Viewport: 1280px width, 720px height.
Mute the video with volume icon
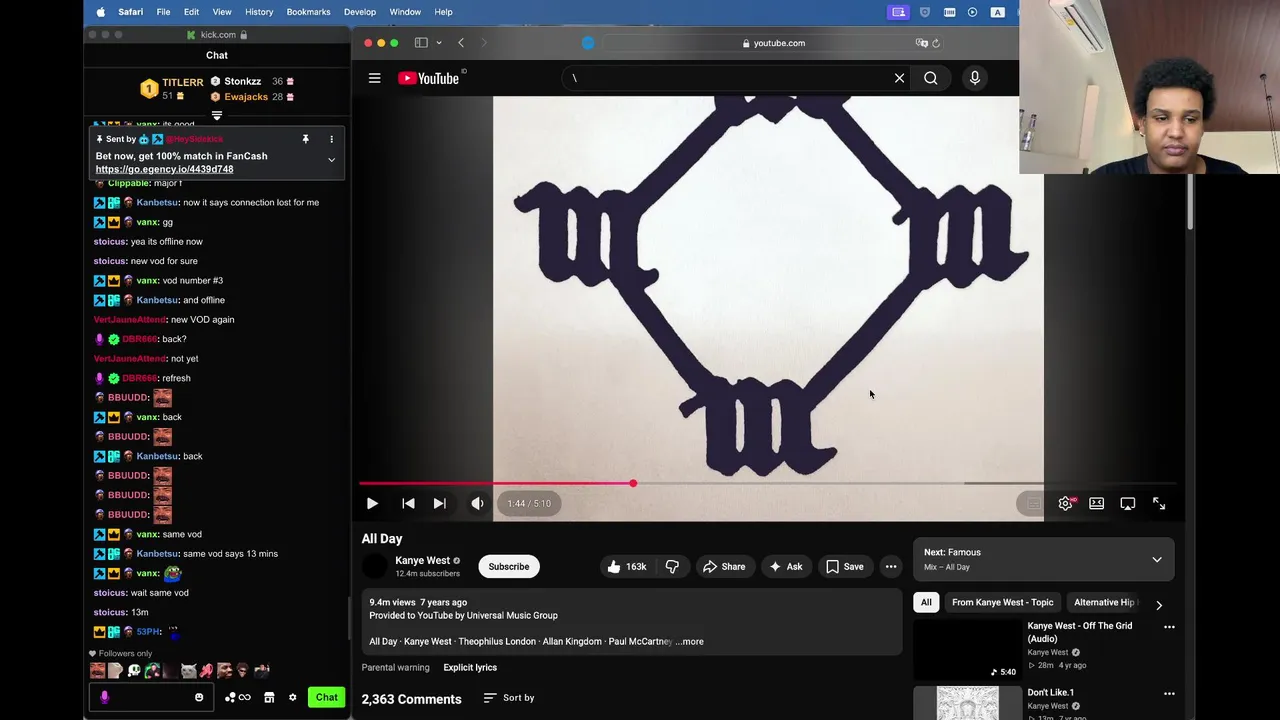click(477, 503)
